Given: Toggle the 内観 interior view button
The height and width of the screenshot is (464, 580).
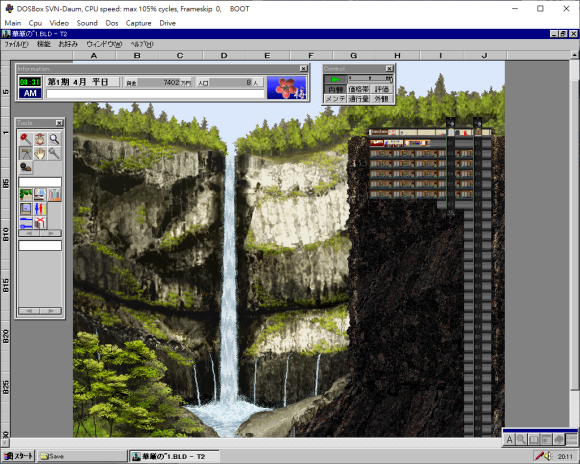Looking at the screenshot, I should pyautogui.click(x=335, y=89).
